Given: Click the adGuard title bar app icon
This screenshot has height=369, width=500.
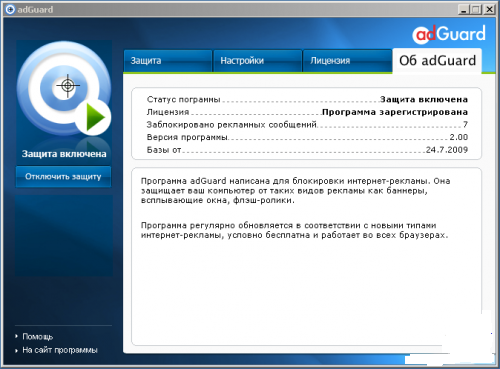Looking at the screenshot, I should point(10,10).
